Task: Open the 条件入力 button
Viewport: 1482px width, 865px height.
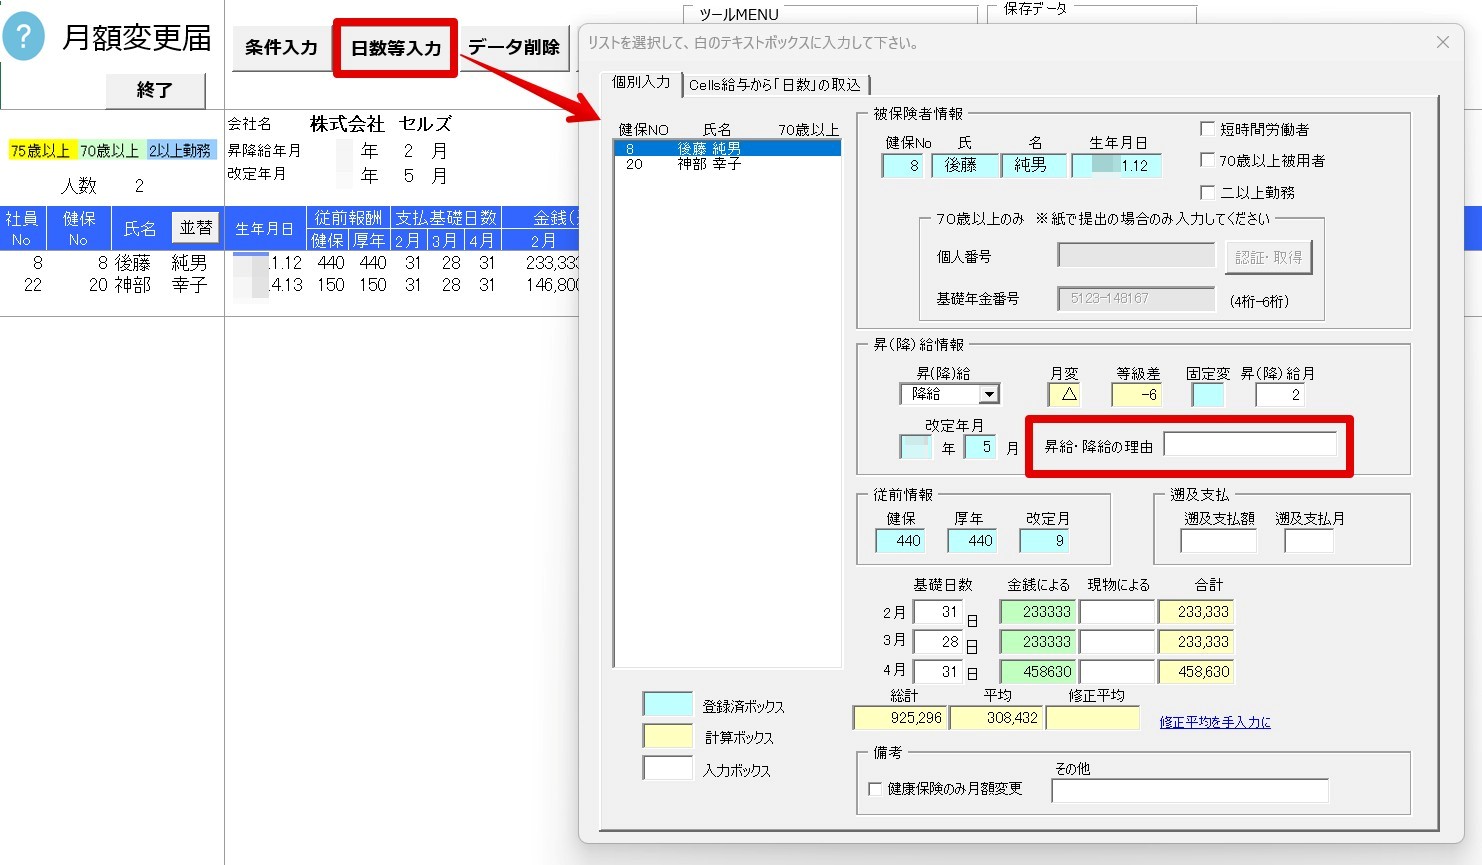Action: click(281, 48)
